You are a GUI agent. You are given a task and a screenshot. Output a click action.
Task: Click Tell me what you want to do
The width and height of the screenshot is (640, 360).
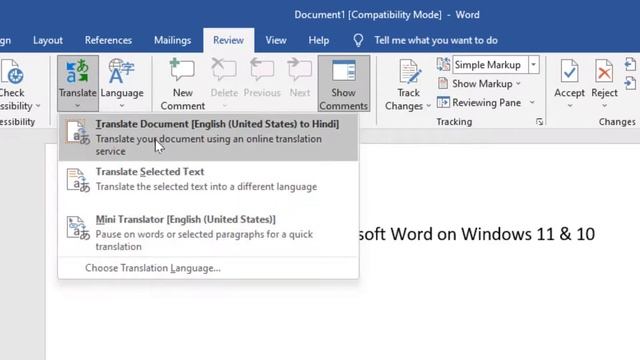click(436, 40)
